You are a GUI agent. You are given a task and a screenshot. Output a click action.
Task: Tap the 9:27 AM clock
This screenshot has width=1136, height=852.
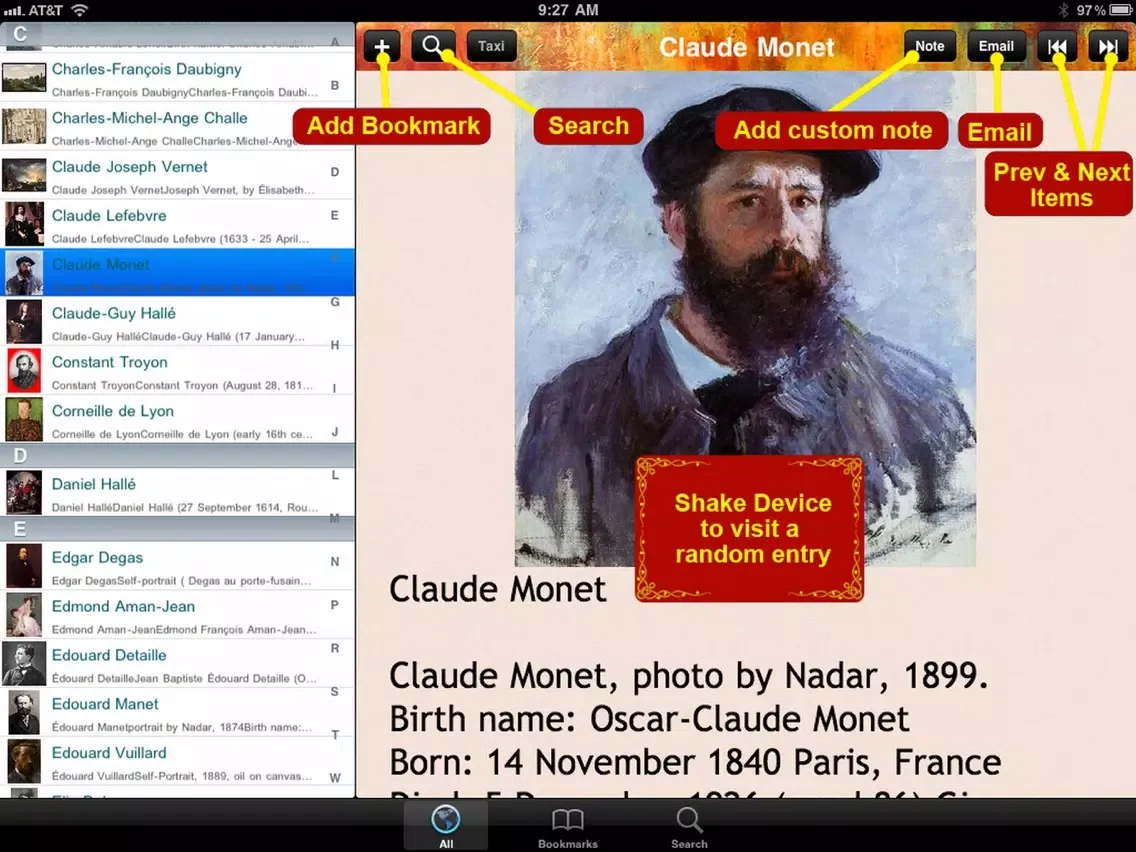[x=568, y=10]
